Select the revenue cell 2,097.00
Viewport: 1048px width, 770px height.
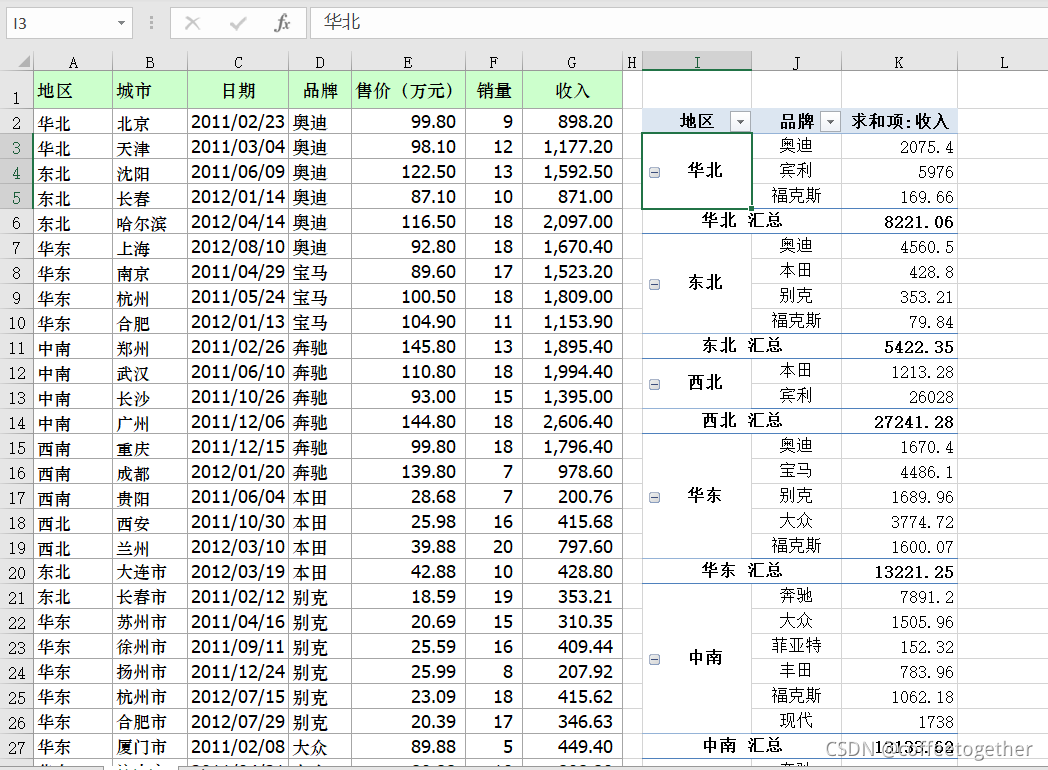click(572, 223)
